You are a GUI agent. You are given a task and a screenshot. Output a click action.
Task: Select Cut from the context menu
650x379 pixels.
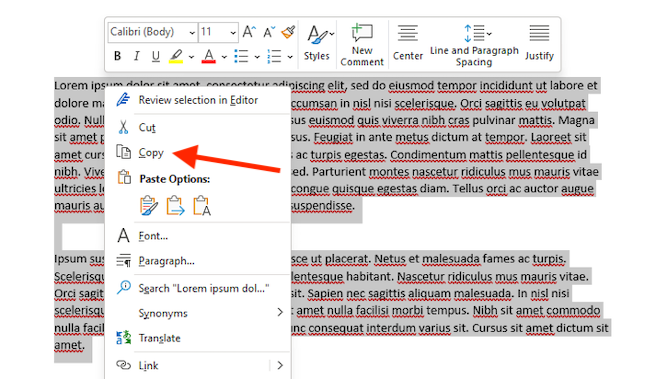[x=198, y=127]
